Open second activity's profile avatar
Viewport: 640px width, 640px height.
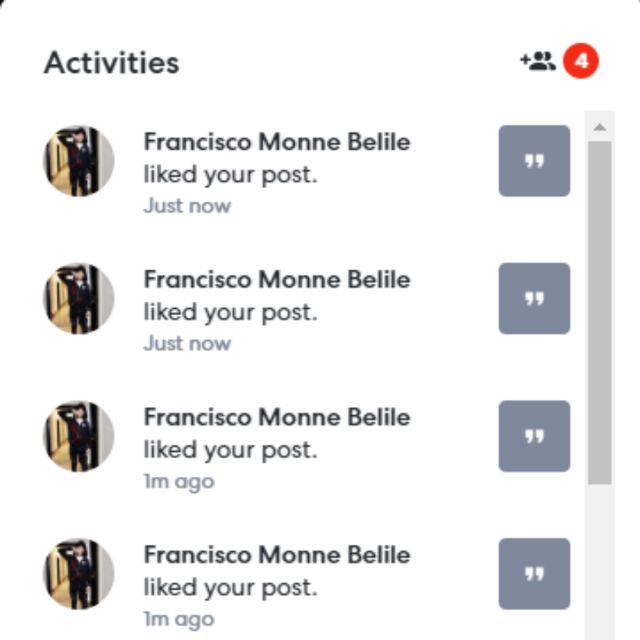tap(79, 298)
